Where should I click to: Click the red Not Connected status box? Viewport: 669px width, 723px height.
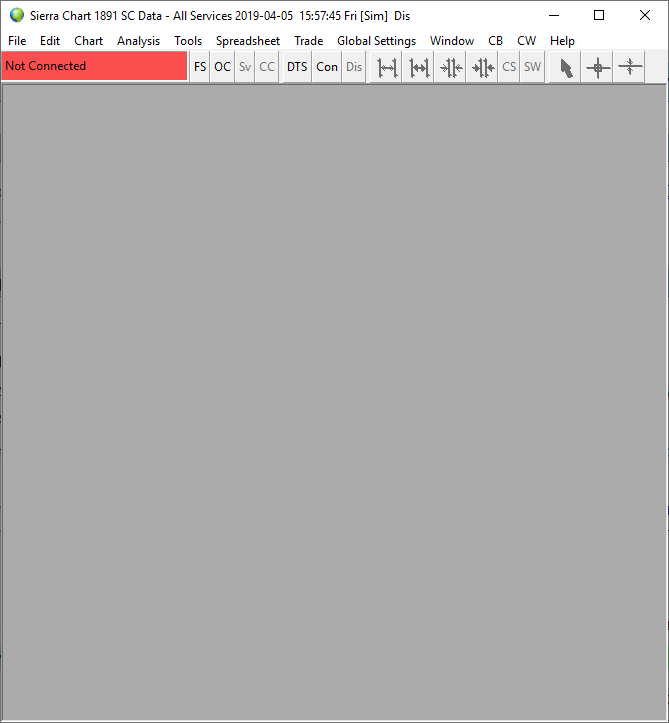tap(95, 66)
